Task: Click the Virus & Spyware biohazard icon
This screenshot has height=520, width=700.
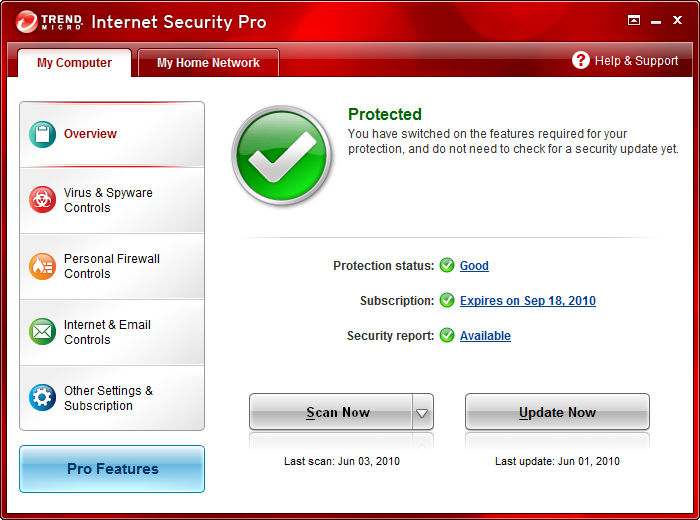Action: click(42, 200)
